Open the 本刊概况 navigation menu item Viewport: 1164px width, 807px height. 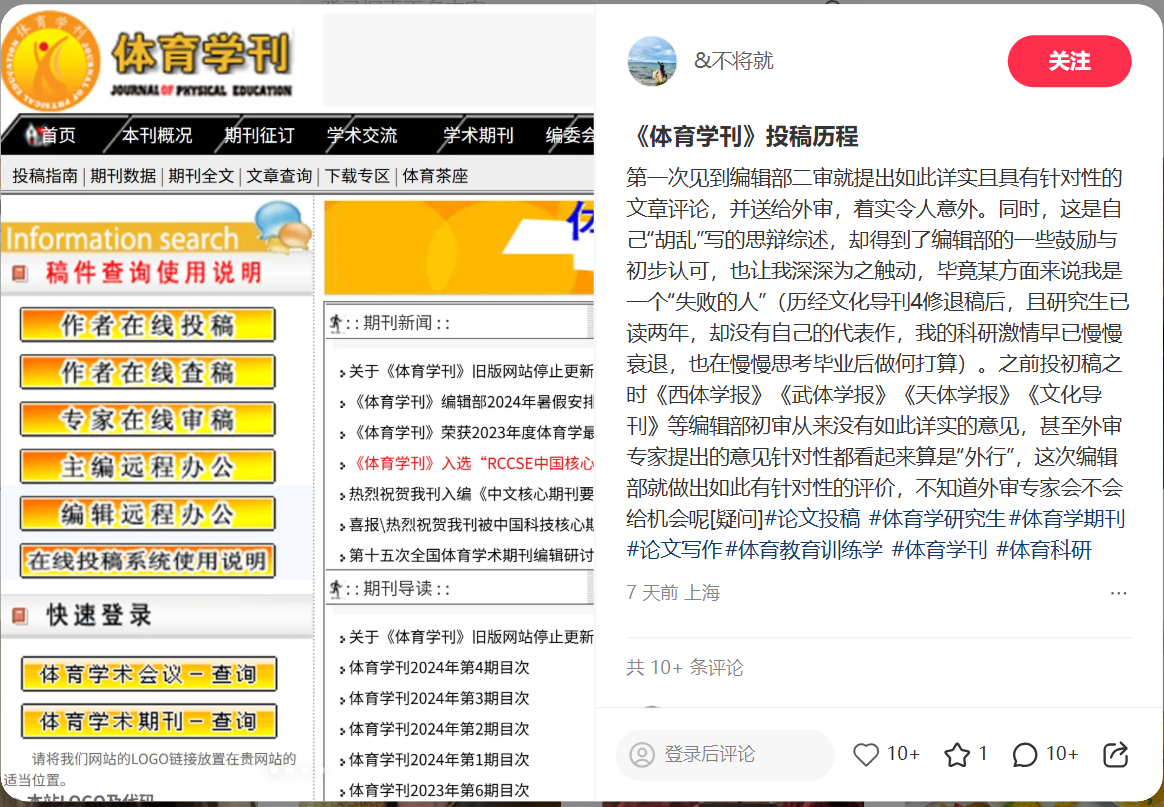157,135
